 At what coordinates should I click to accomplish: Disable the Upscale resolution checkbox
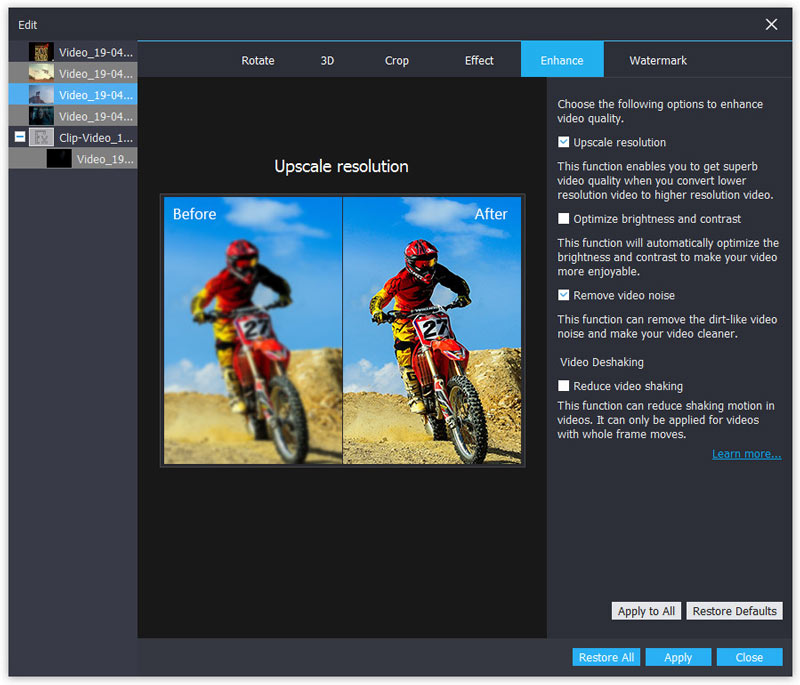tap(564, 143)
